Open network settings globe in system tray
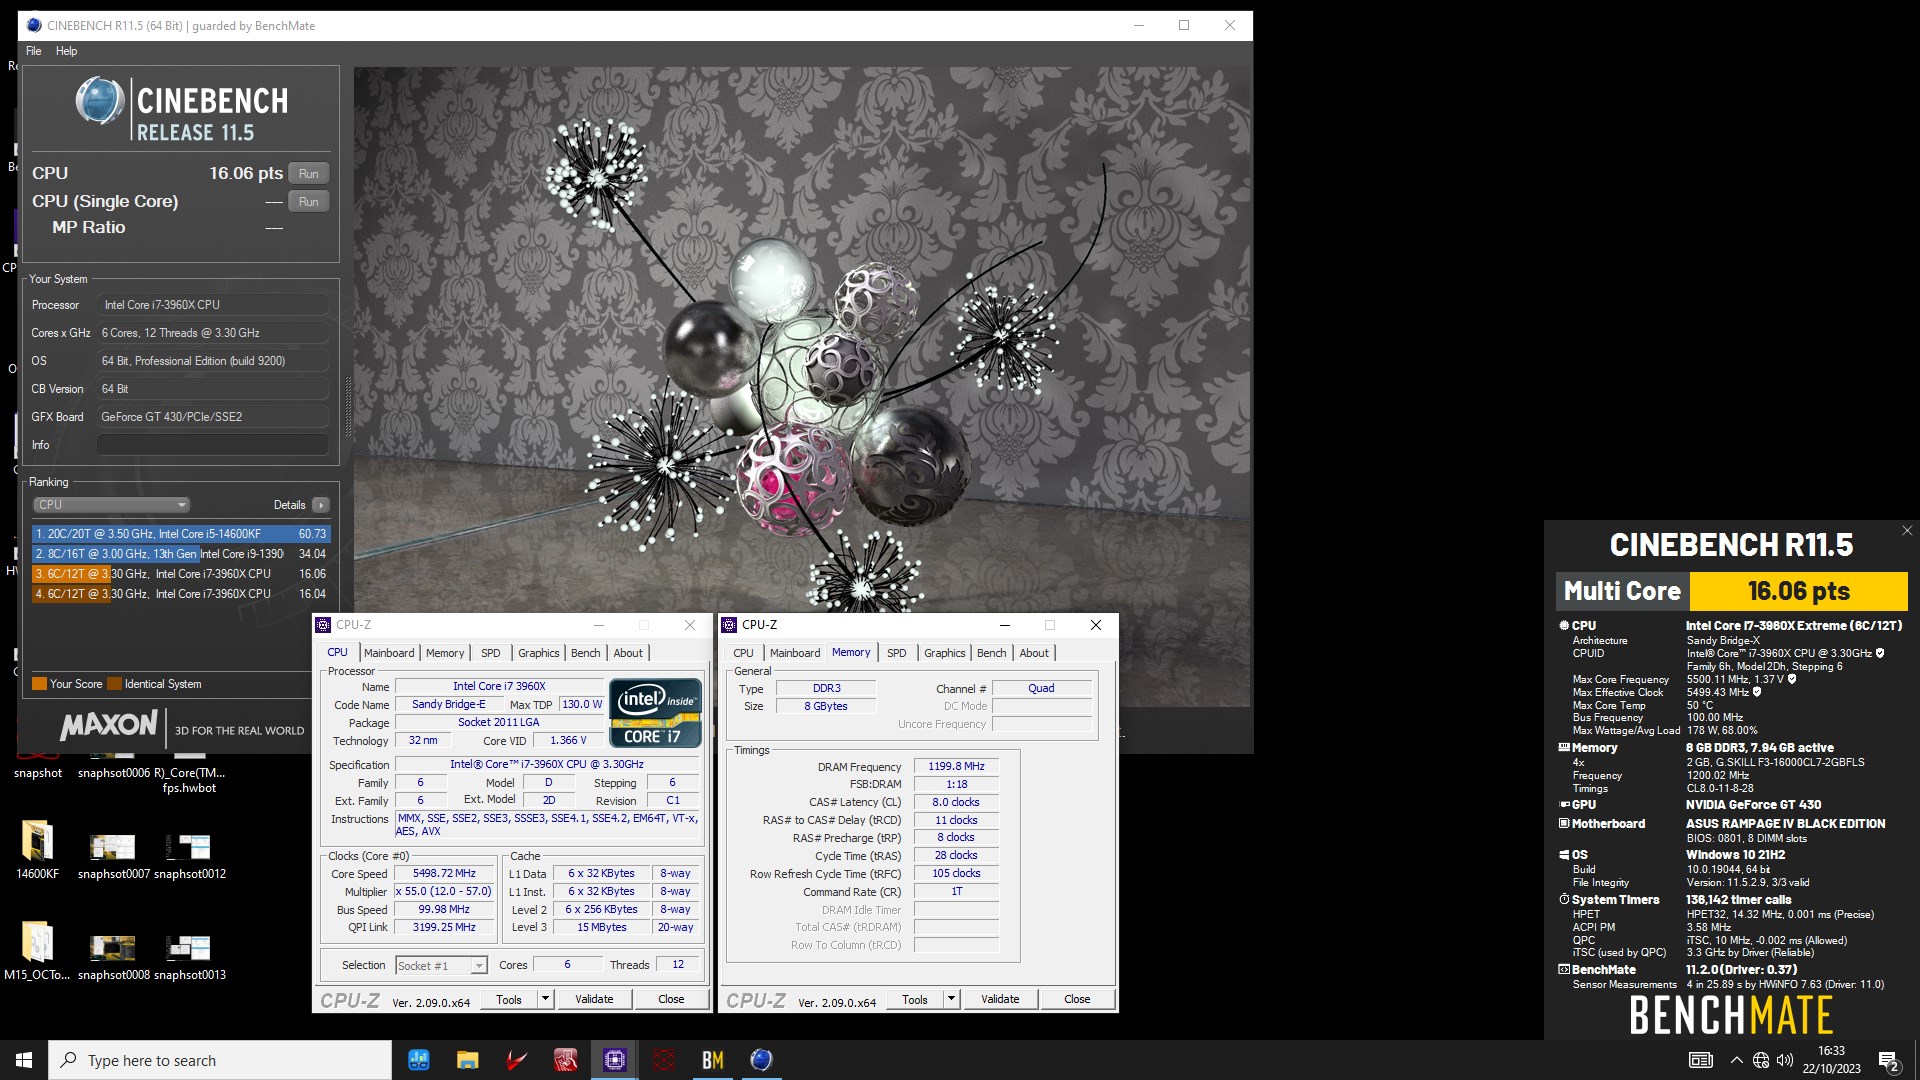The width and height of the screenshot is (1920, 1080). 1761,1060
